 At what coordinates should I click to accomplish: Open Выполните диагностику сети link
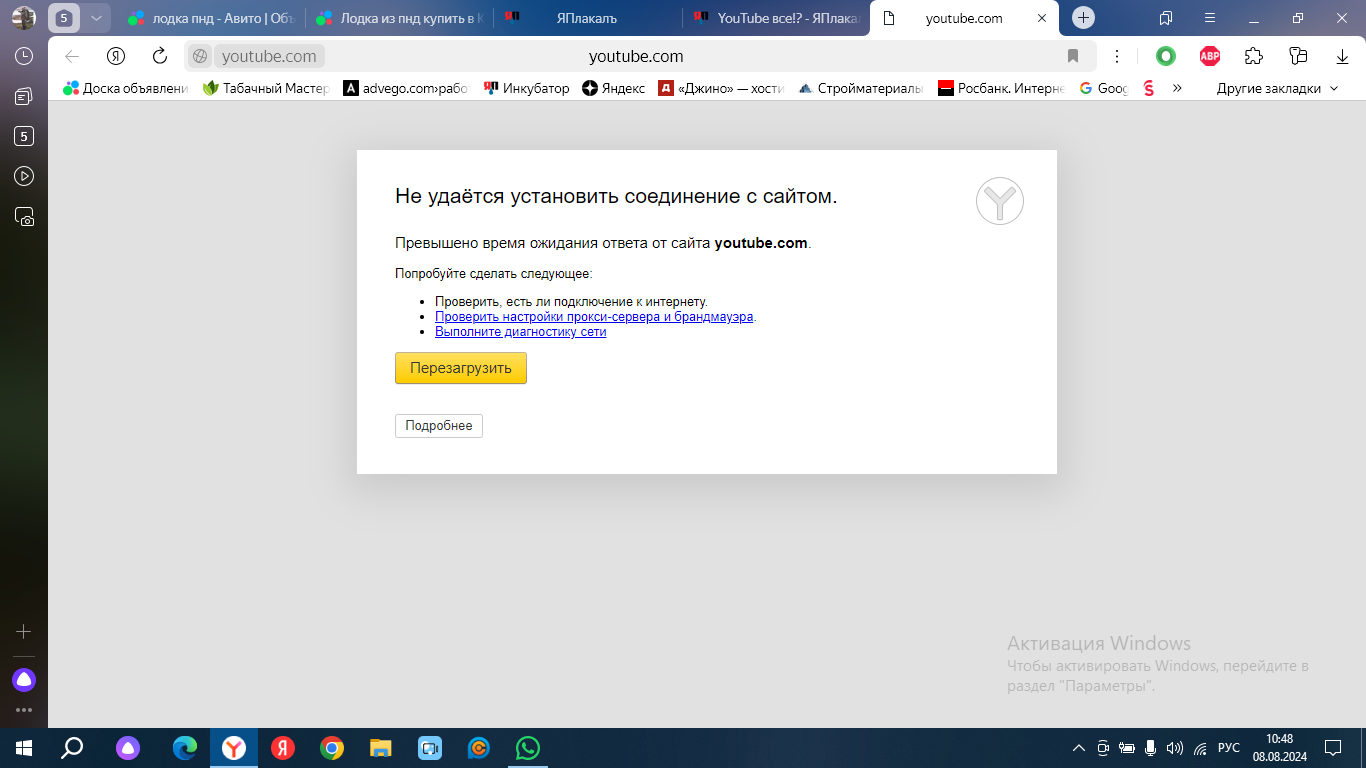[x=520, y=332]
